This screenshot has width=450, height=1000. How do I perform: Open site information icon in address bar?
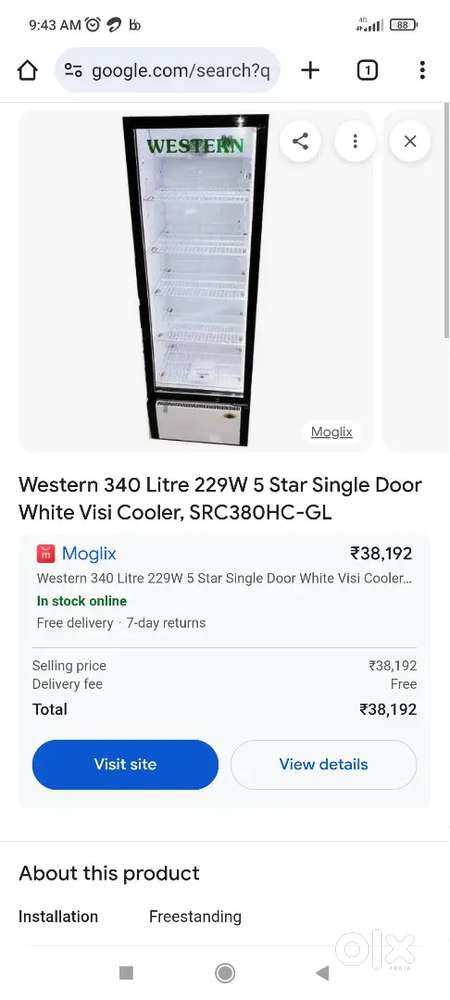[73, 70]
